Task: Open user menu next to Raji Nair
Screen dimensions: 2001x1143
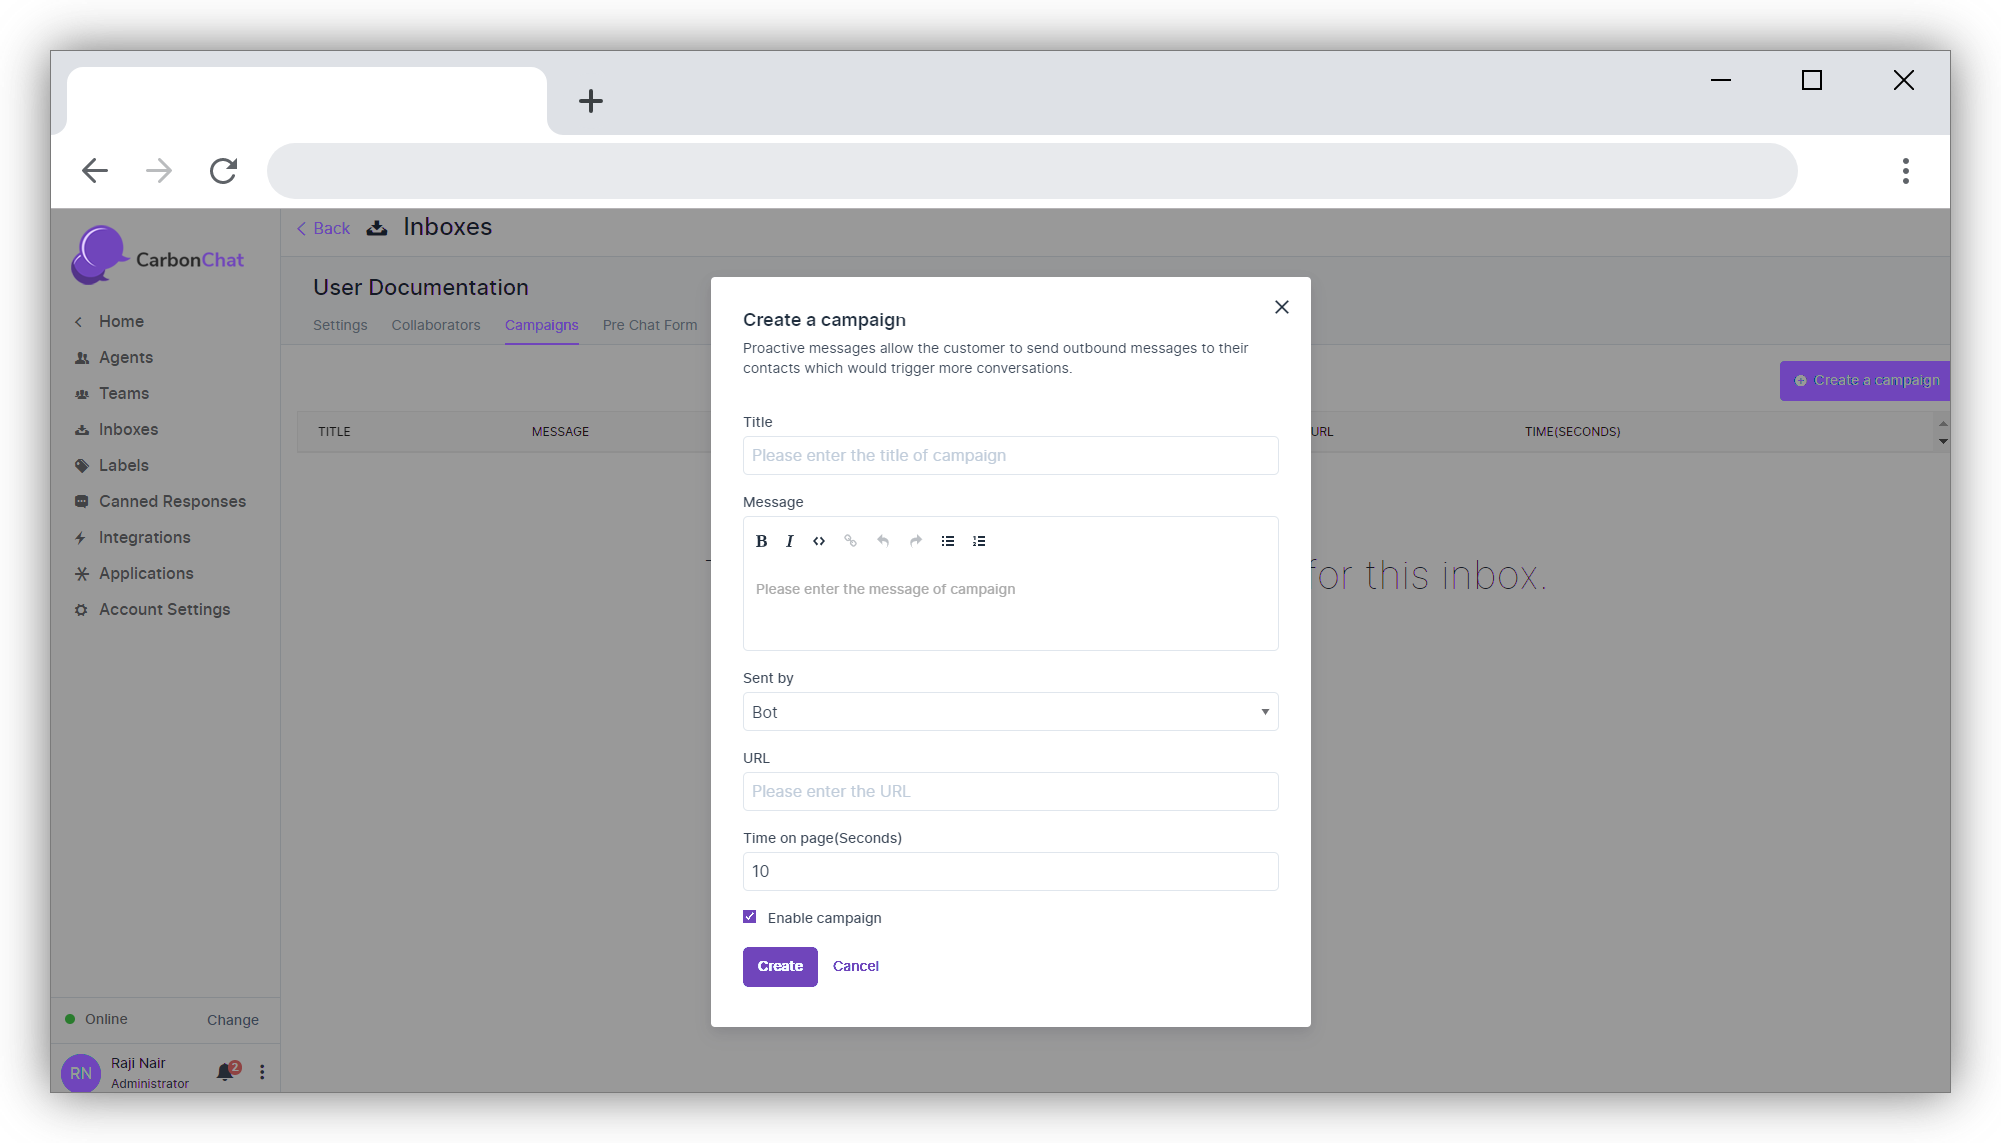Action: point(262,1072)
